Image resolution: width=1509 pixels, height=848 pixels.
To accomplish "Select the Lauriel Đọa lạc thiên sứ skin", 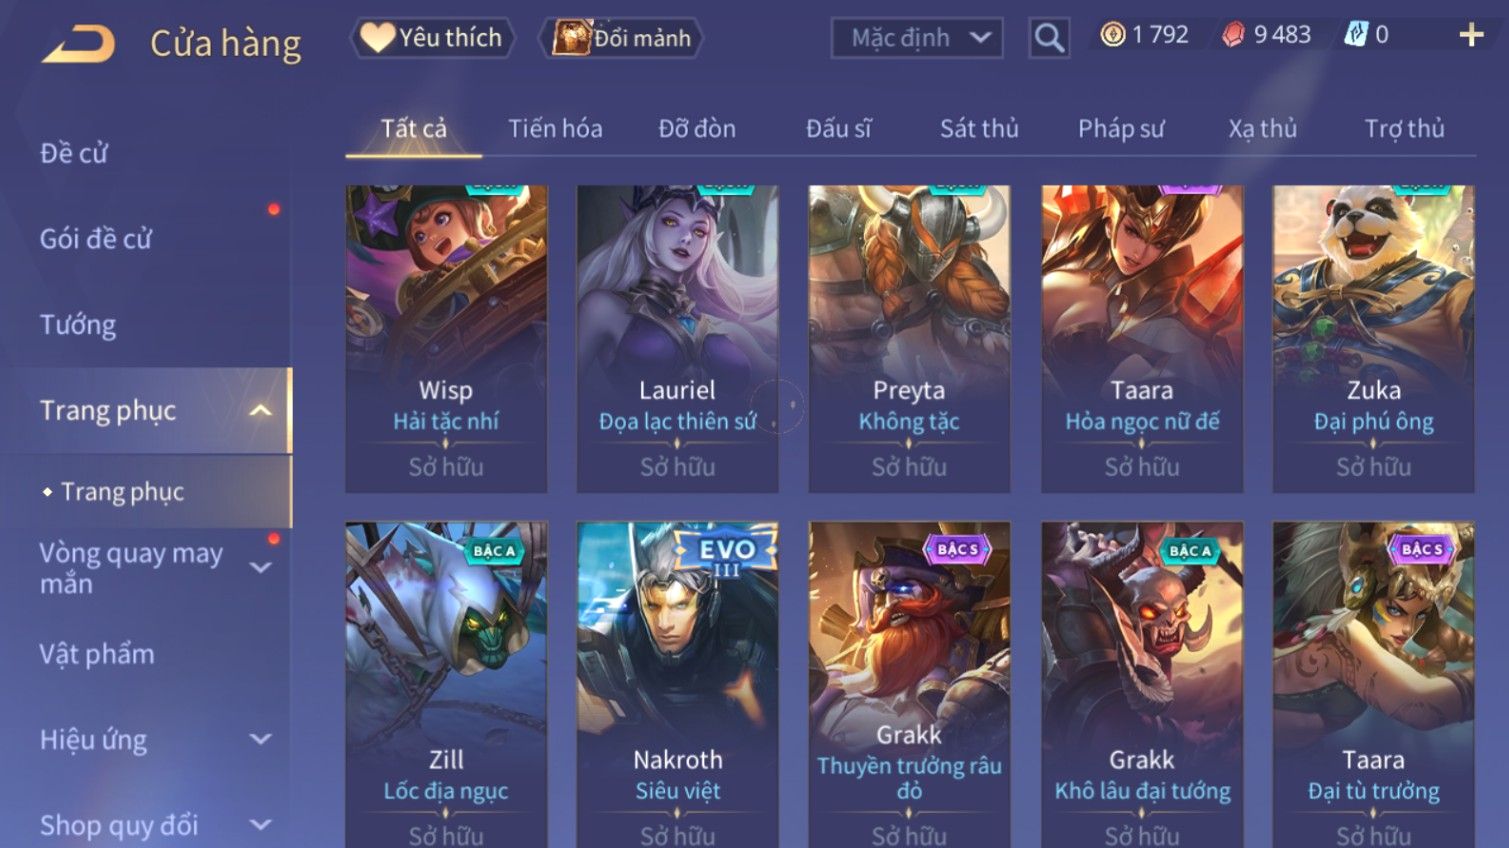I will 677,338.
